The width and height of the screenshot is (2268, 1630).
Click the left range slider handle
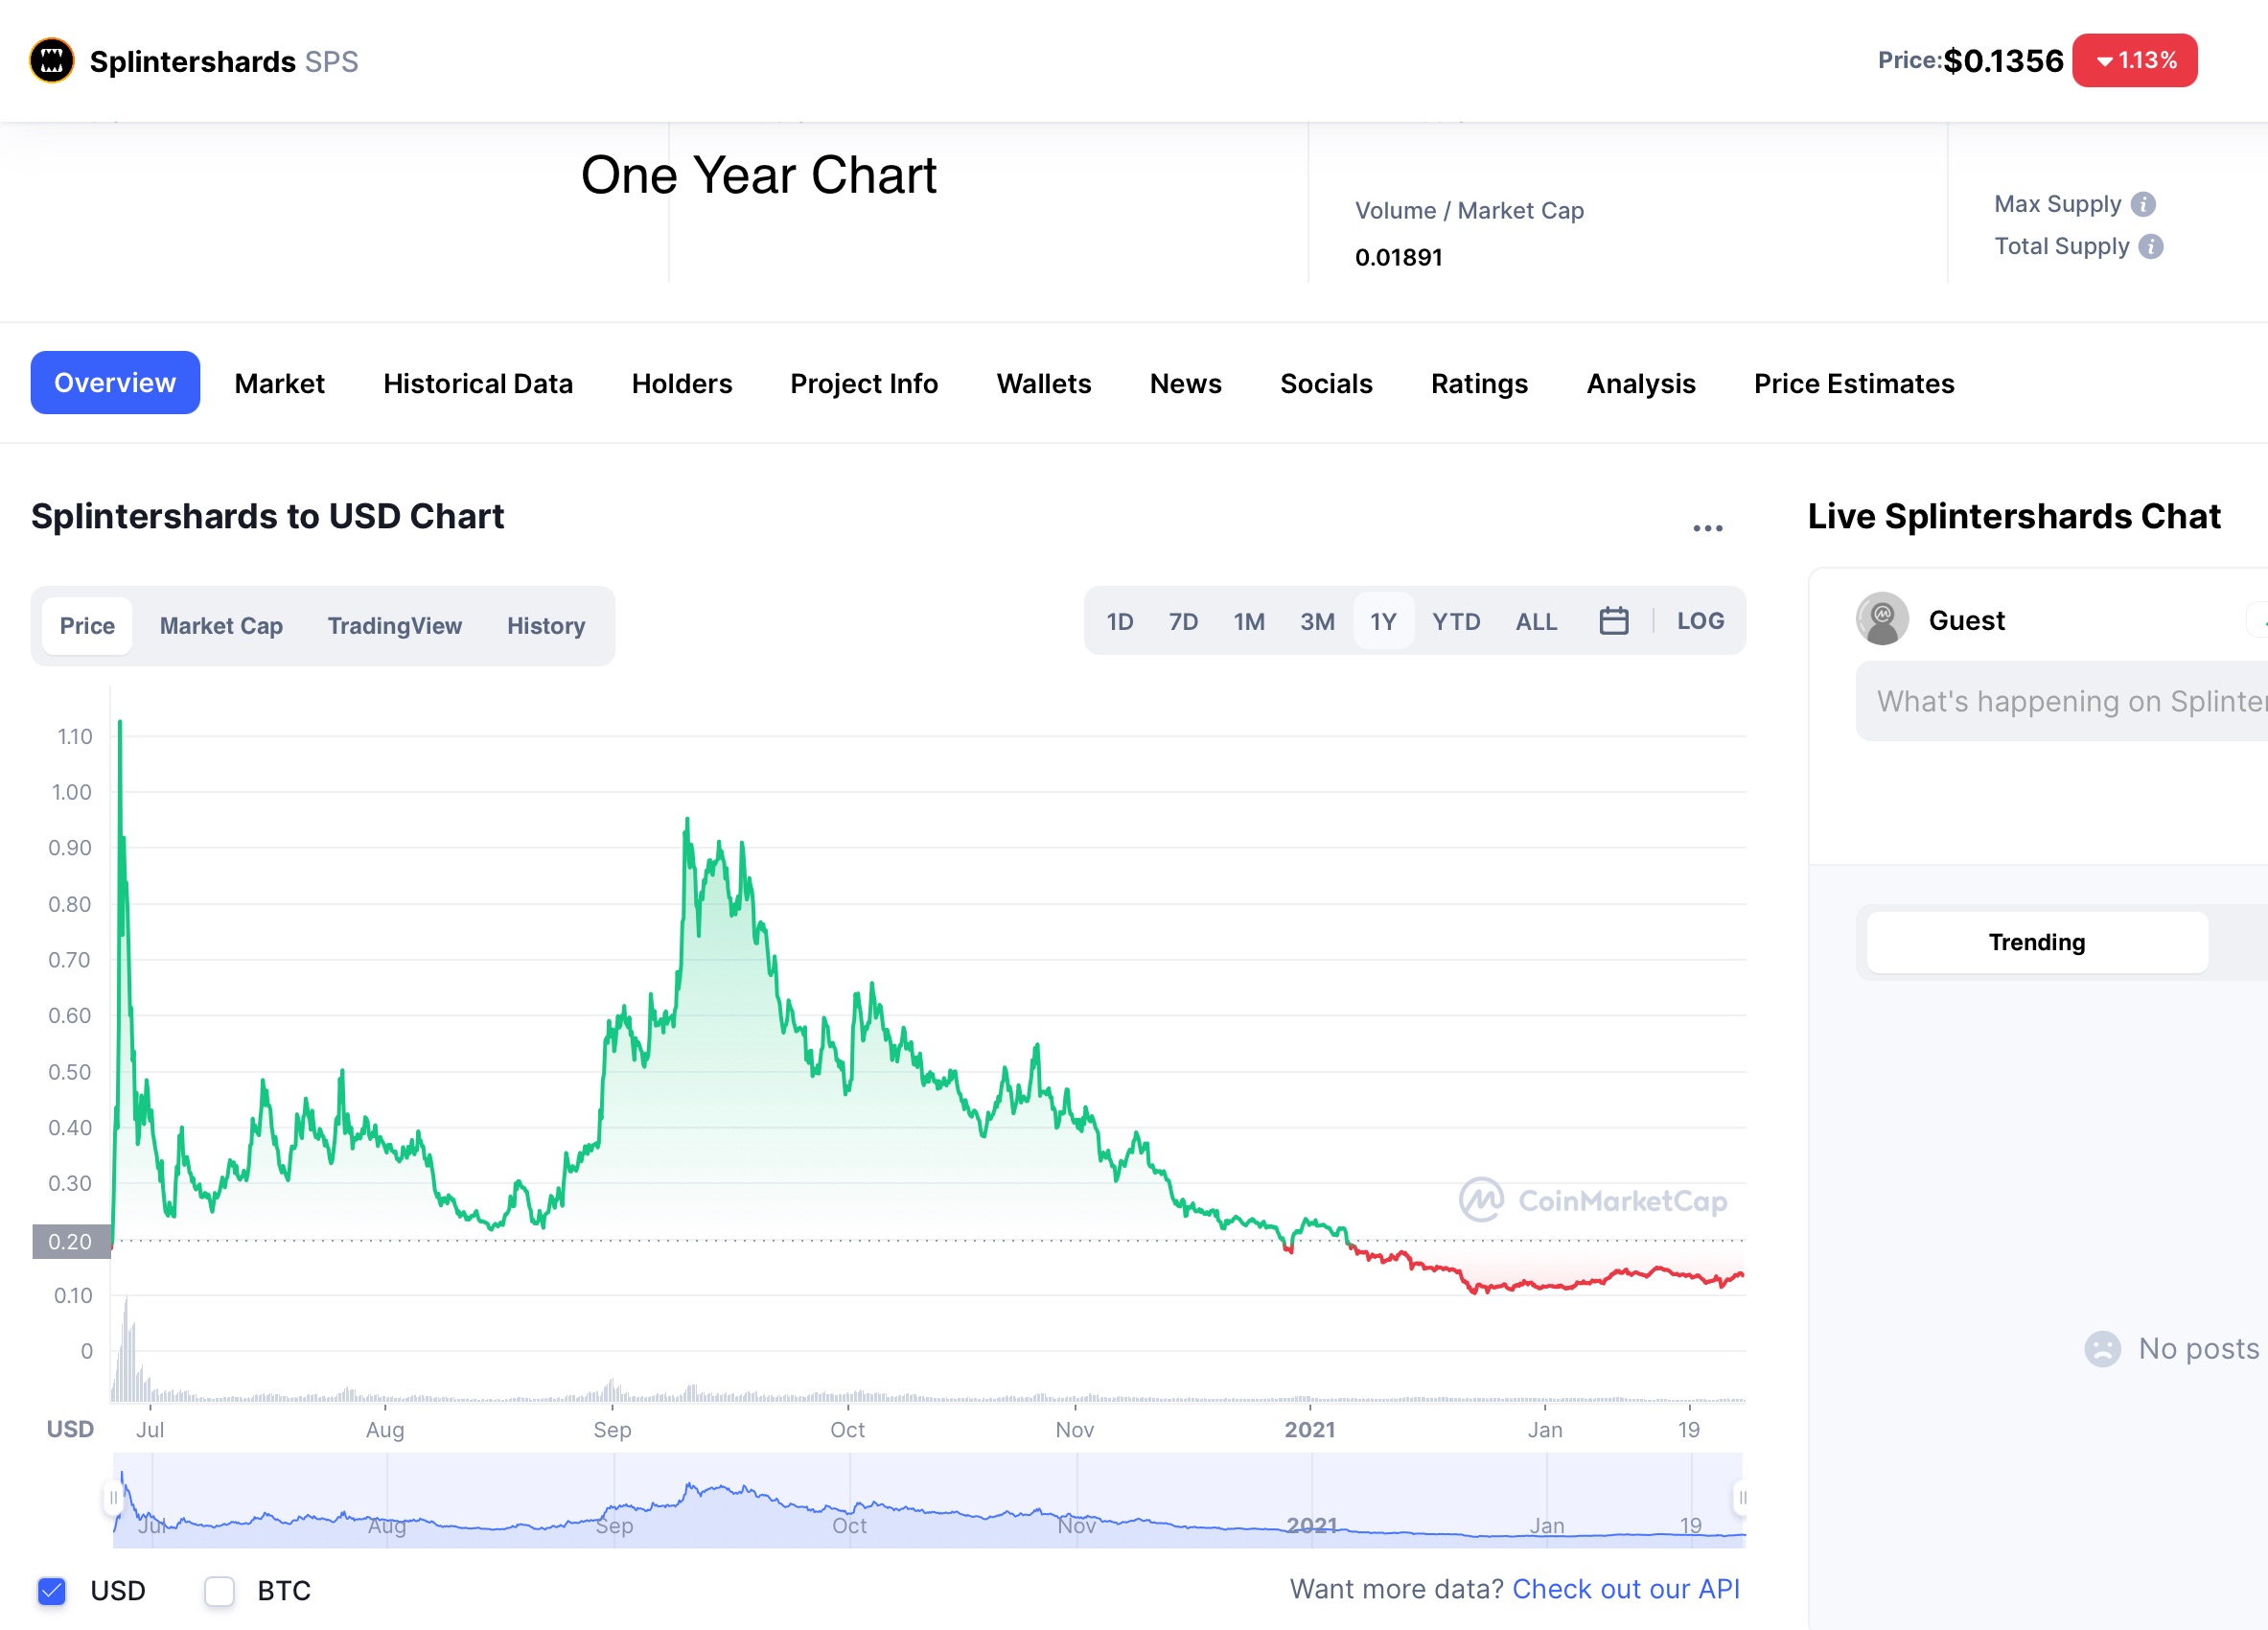pos(113,1498)
